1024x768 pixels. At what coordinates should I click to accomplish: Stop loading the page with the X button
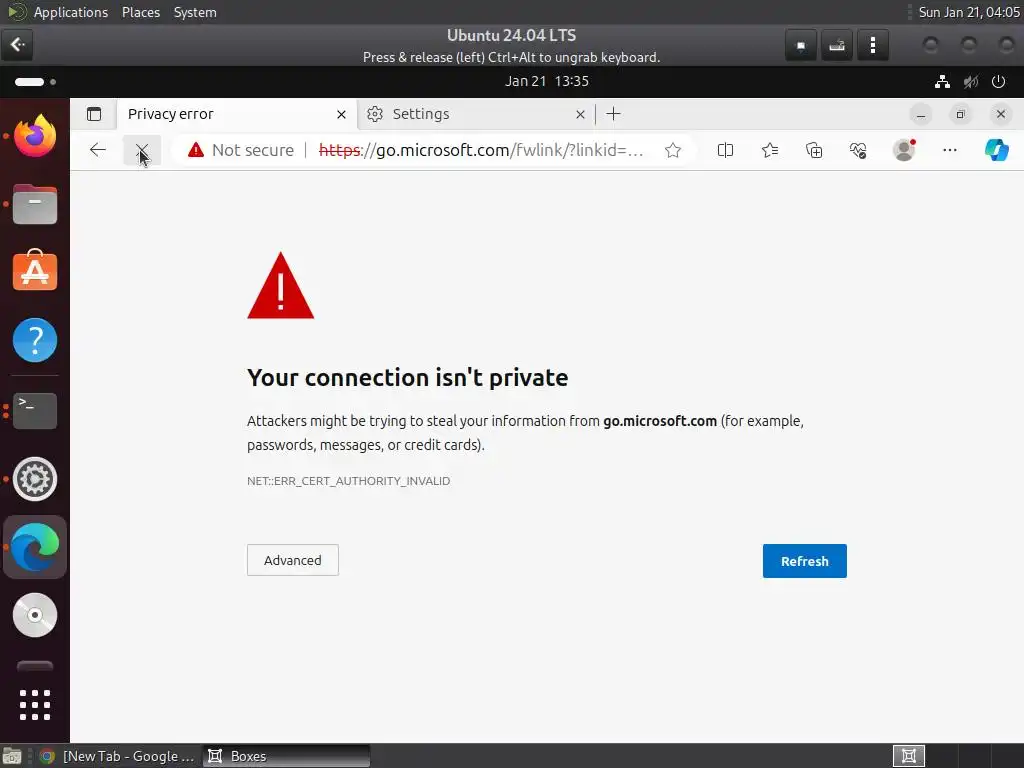click(x=142, y=151)
